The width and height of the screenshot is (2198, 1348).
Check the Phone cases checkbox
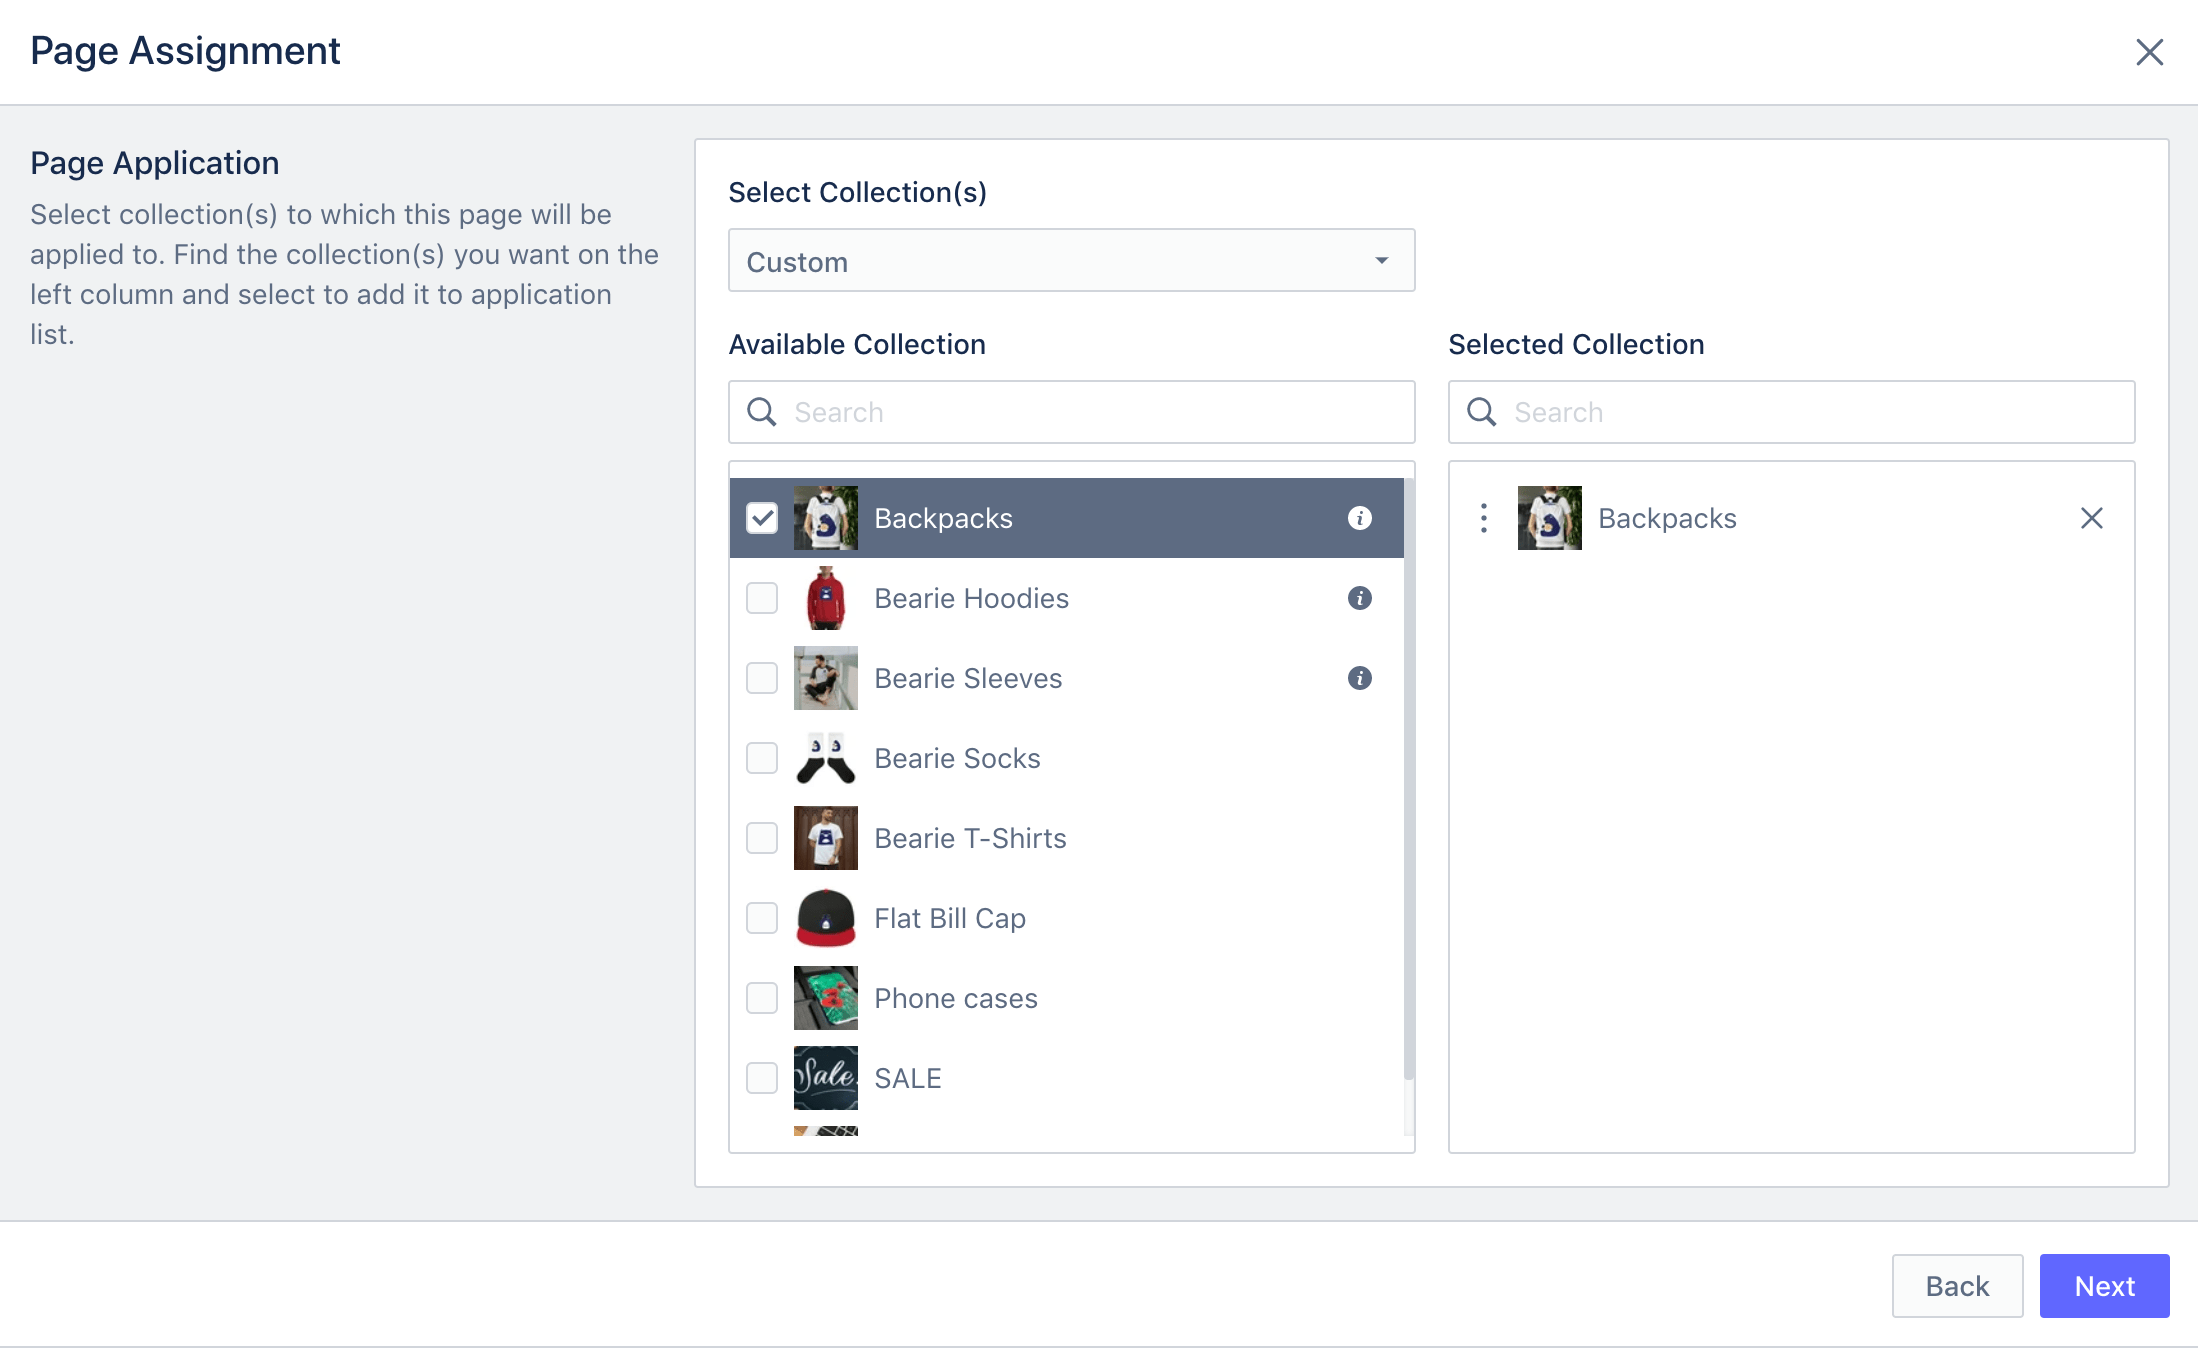(762, 998)
